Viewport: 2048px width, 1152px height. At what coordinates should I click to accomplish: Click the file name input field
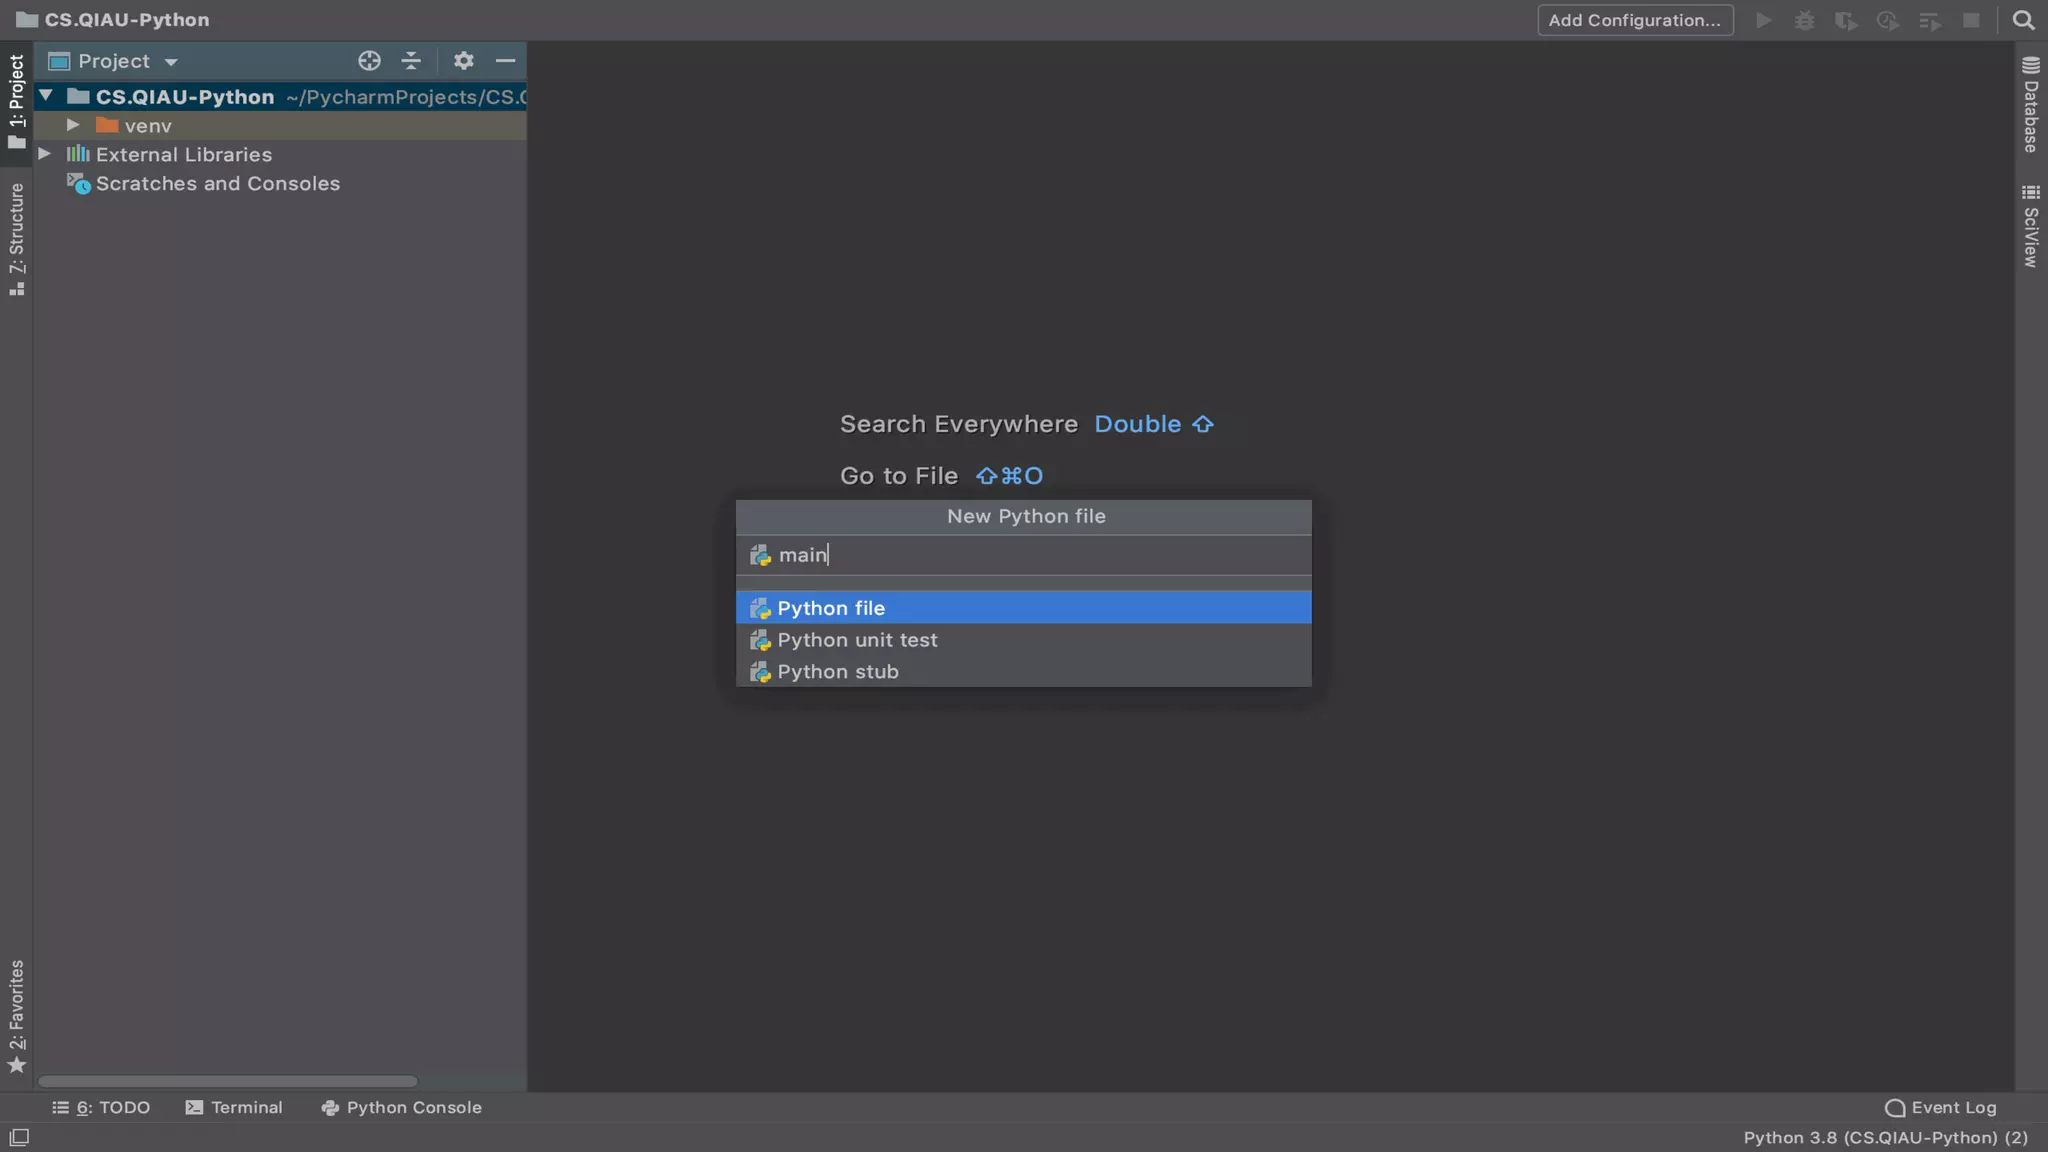point(1030,555)
